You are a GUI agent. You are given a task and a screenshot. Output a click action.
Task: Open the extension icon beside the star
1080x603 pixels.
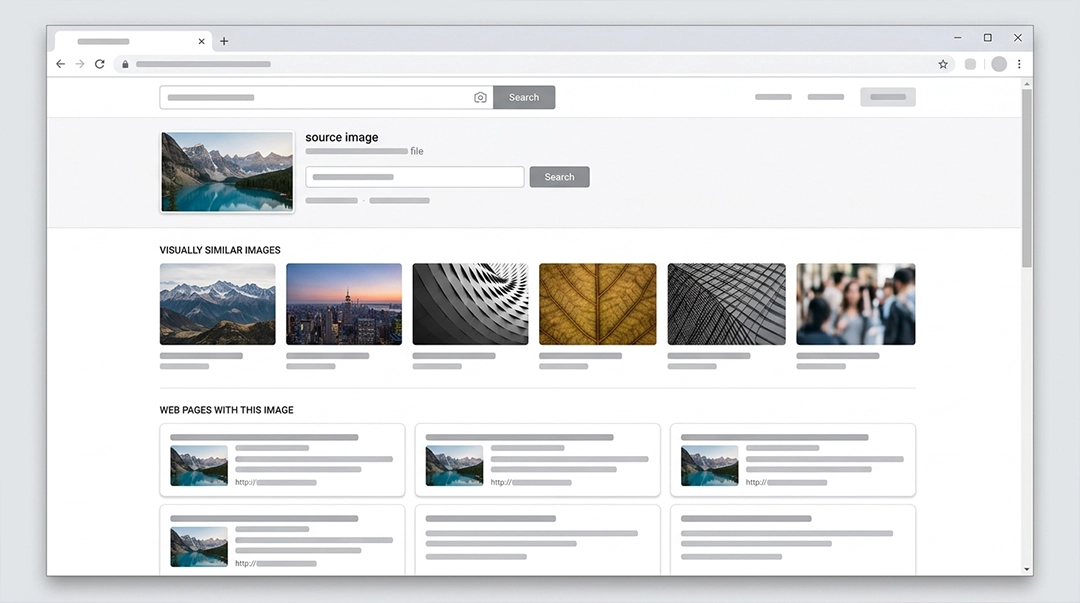[970, 64]
